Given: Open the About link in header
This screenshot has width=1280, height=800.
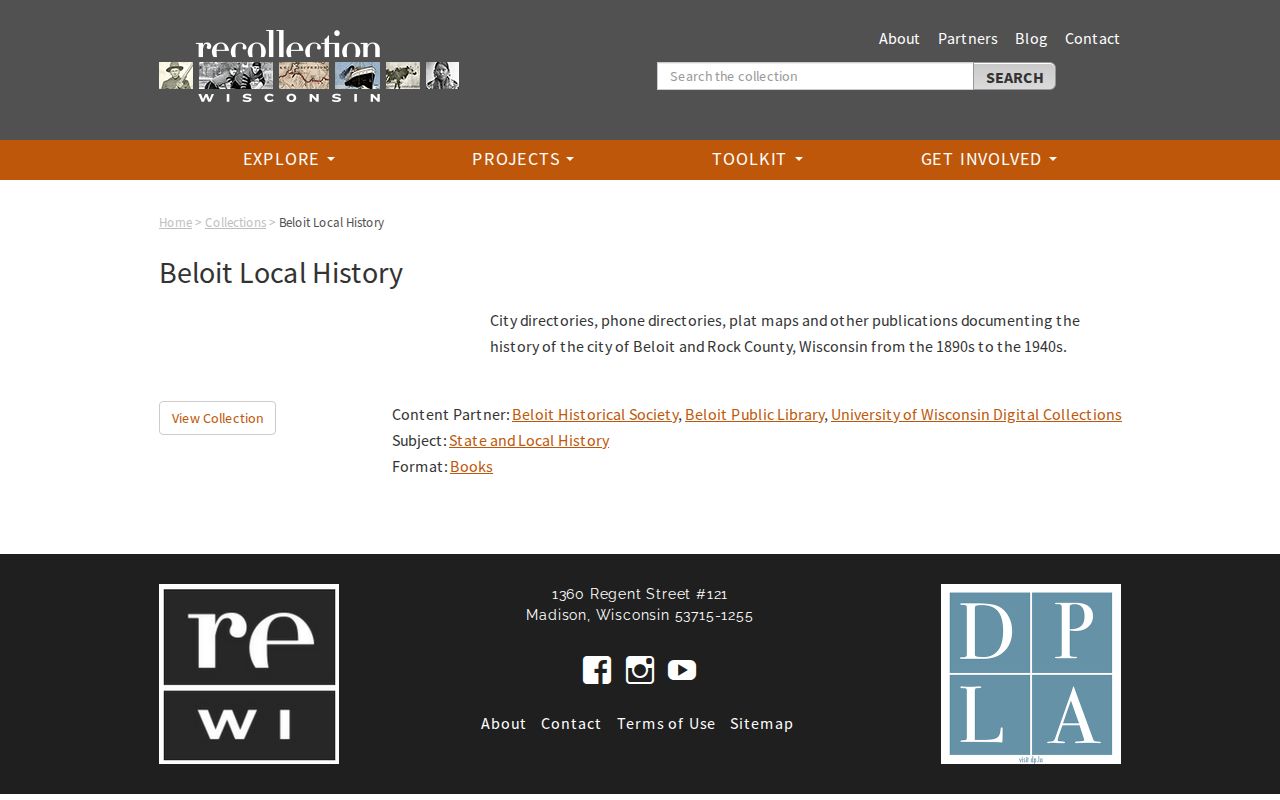Looking at the screenshot, I should (899, 38).
